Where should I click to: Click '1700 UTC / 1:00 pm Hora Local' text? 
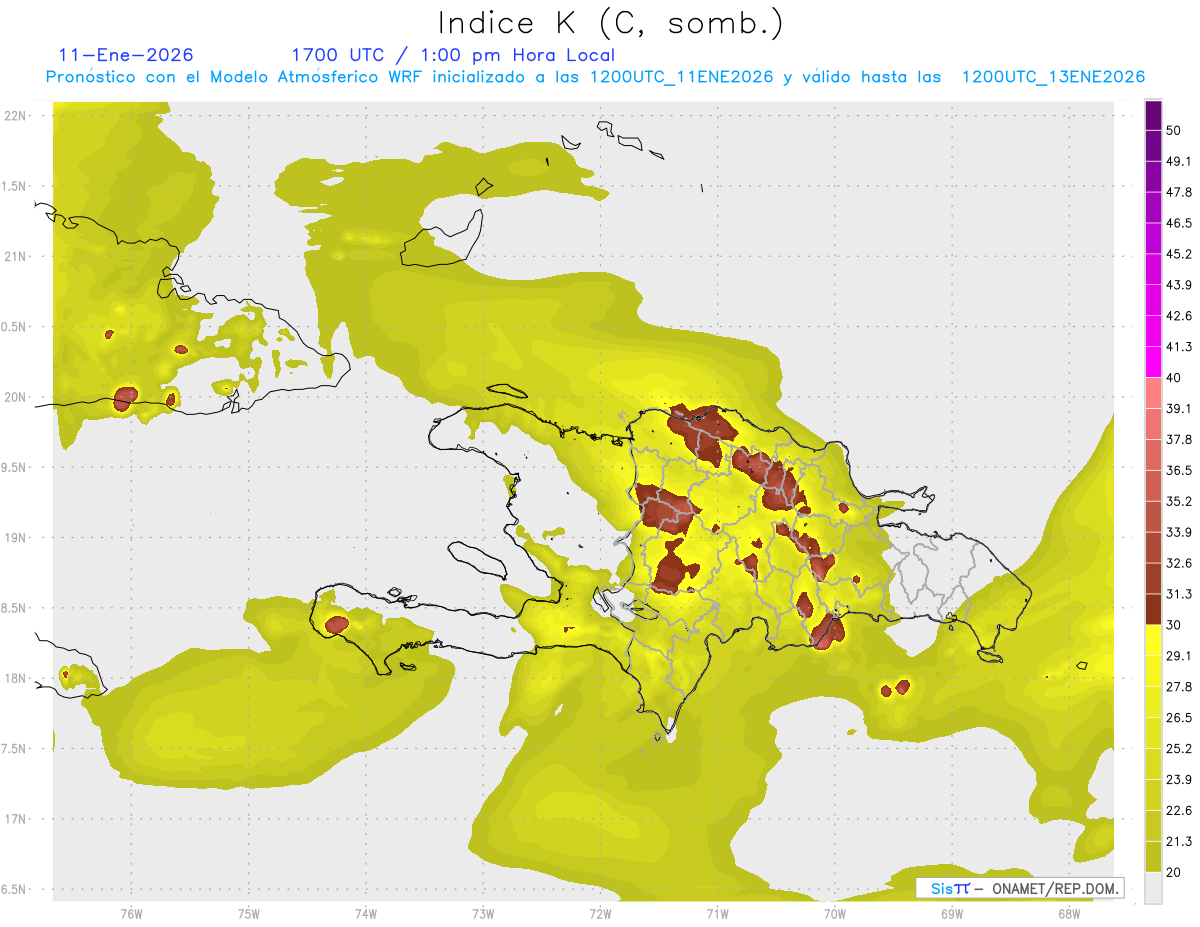pos(453,55)
